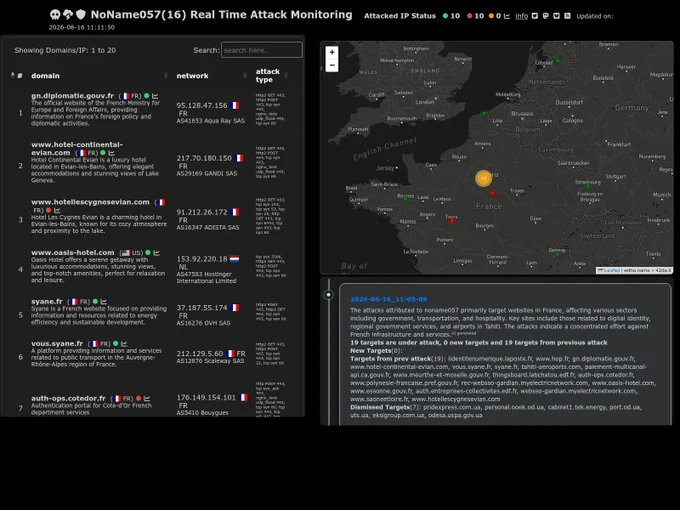Click the green map marker near Rennes
This screenshot has width=680, height=510.
click(x=405, y=199)
